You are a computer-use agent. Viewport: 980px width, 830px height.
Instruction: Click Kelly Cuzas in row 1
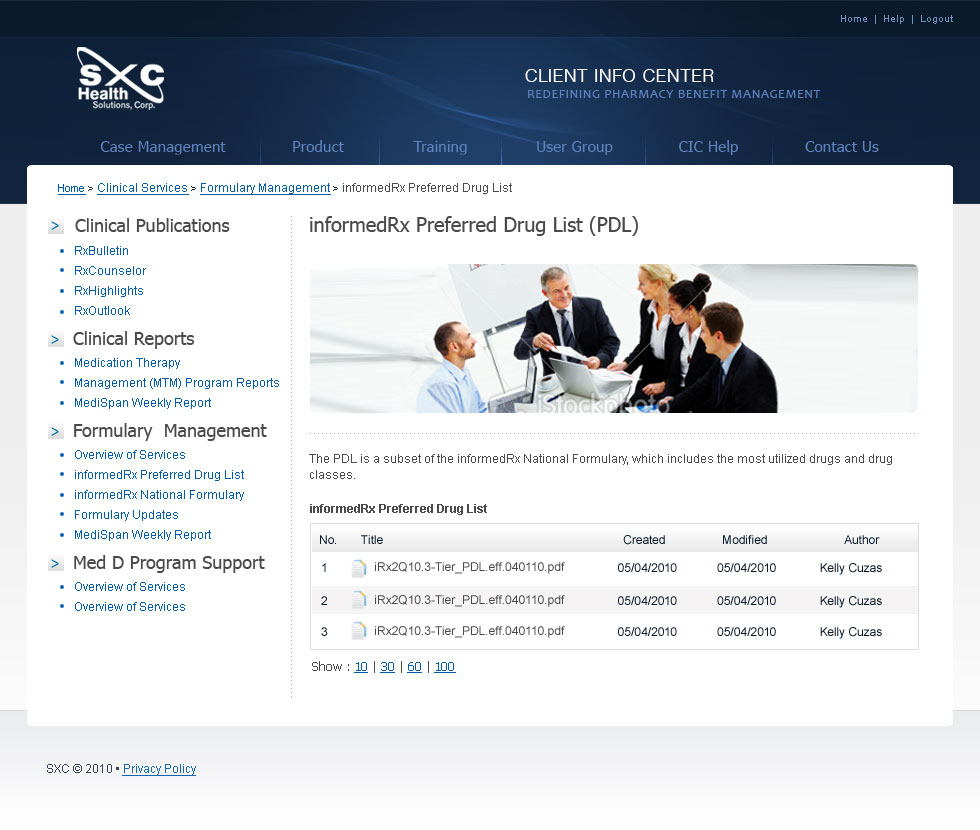tap(851, 568)
